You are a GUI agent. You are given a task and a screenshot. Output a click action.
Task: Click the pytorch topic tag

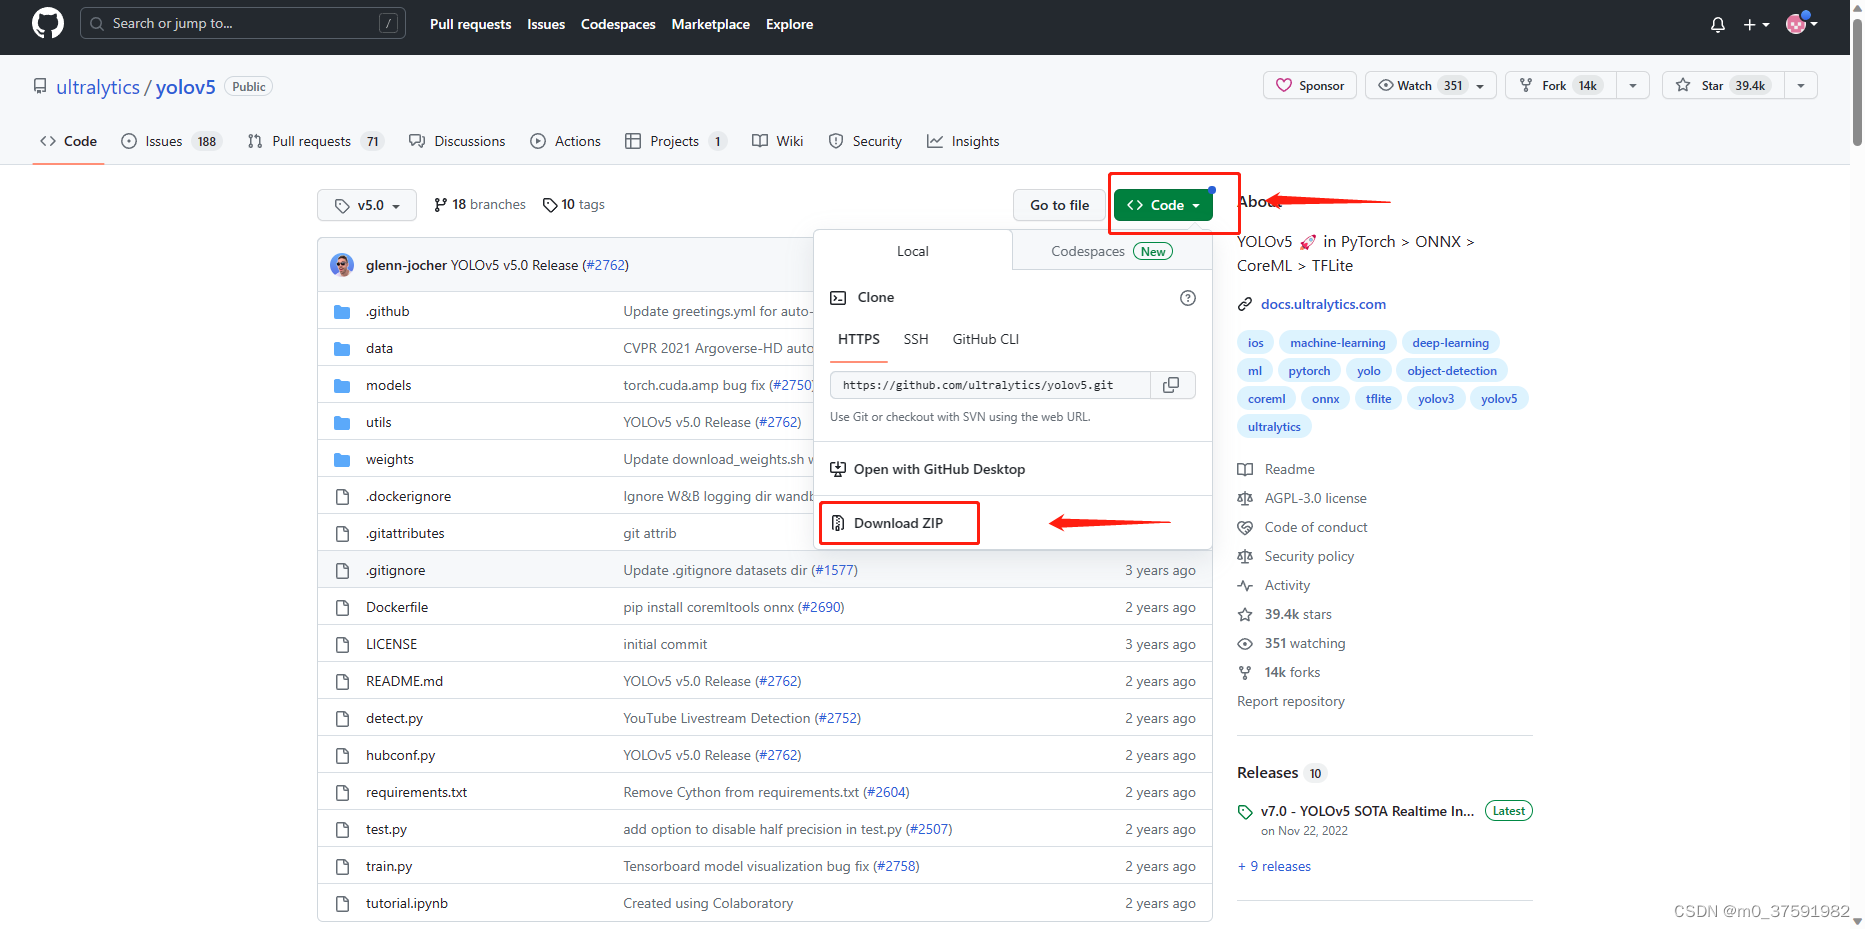click(x=1309, y=371)
